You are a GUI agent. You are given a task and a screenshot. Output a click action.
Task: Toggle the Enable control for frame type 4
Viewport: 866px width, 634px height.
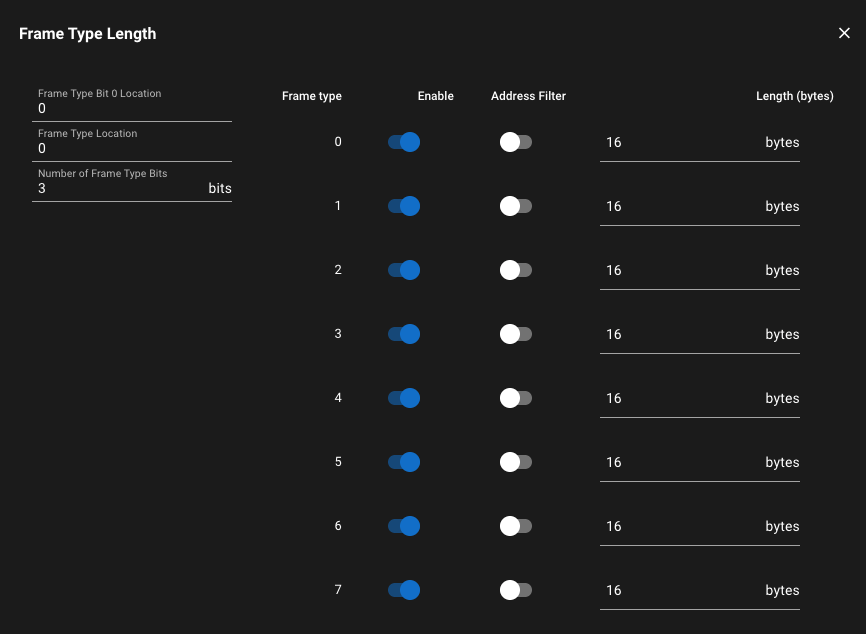click(403, 398)
